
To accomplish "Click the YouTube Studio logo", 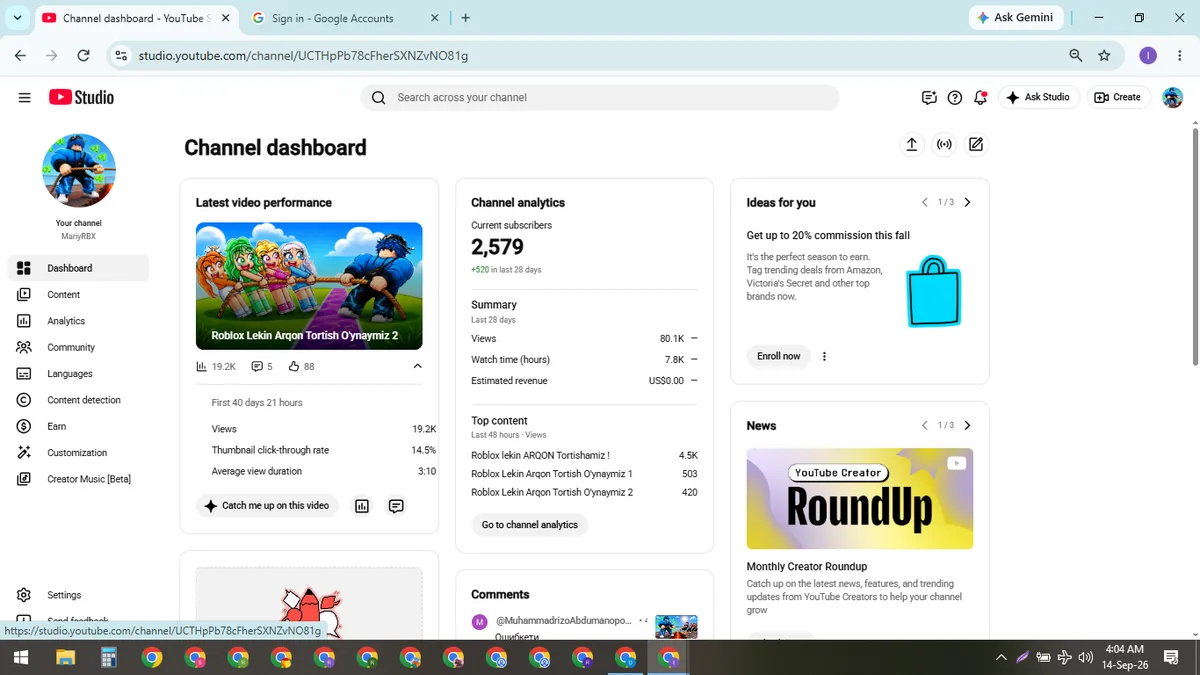I will (81, 97).
